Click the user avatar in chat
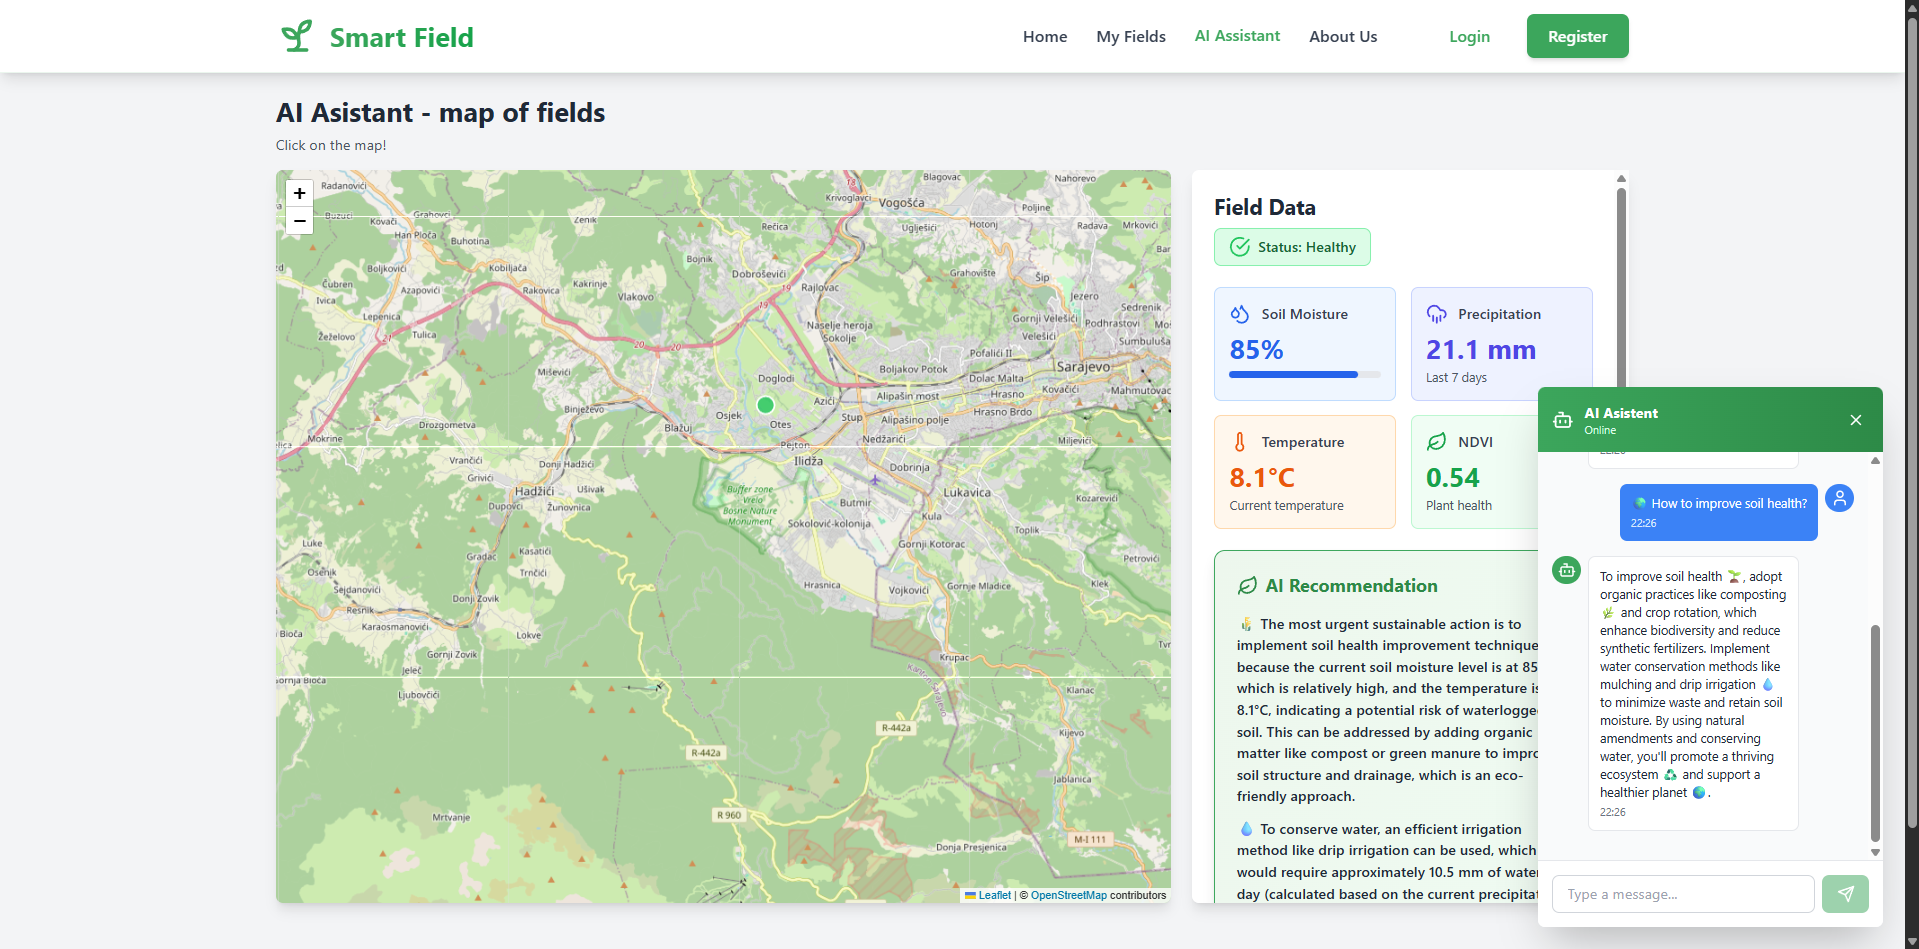Screen dimensions: 1919x949 click(x=1840, y=498)
